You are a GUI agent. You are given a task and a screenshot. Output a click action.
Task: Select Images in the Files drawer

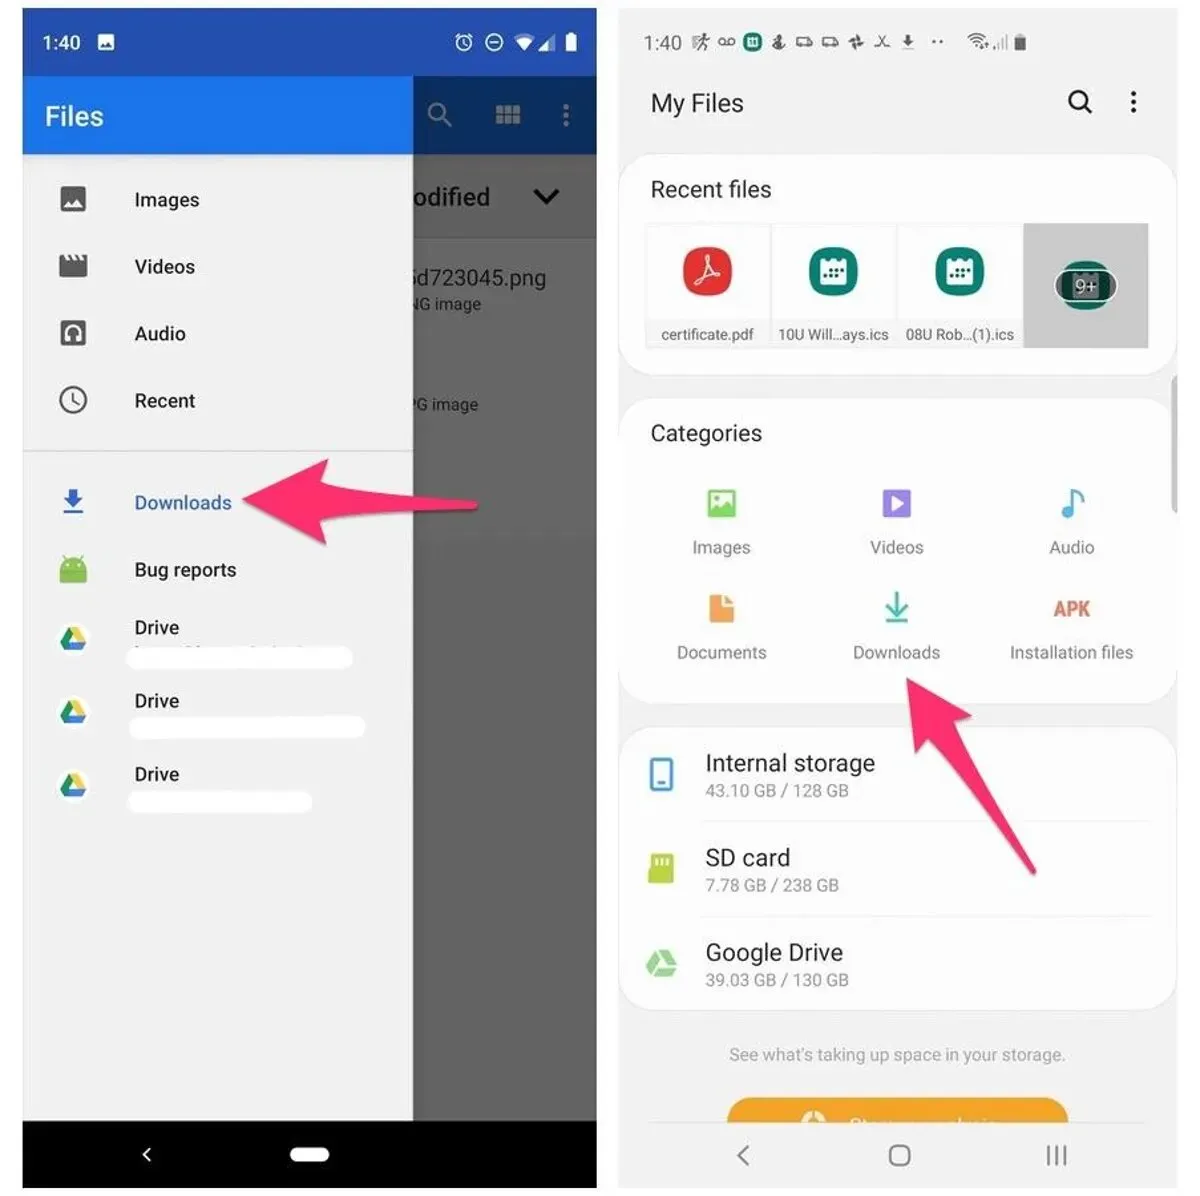(x=166, y=200)
